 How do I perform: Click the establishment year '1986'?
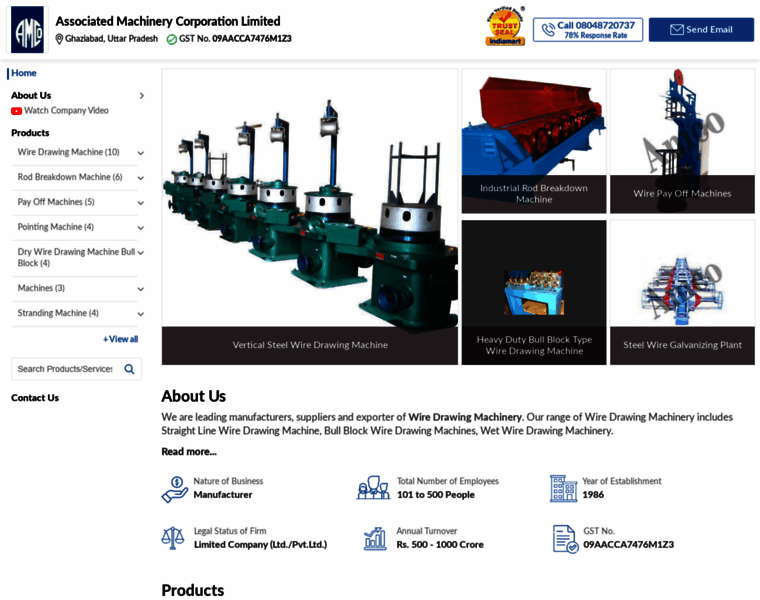point(593,495)
